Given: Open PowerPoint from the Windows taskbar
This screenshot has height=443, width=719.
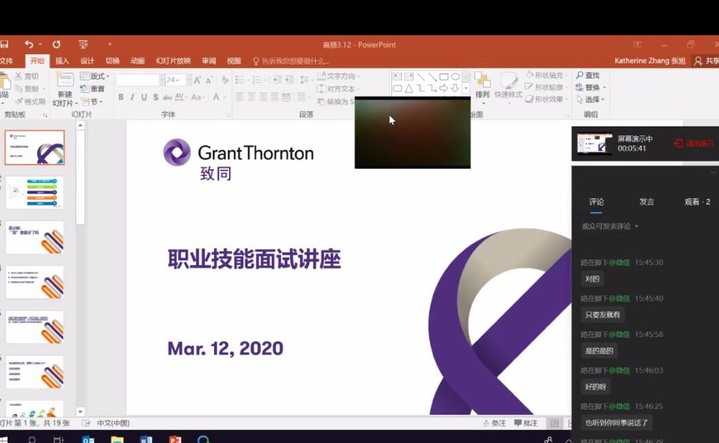Looking at the screenshot, I should click(x=175, y=438).
